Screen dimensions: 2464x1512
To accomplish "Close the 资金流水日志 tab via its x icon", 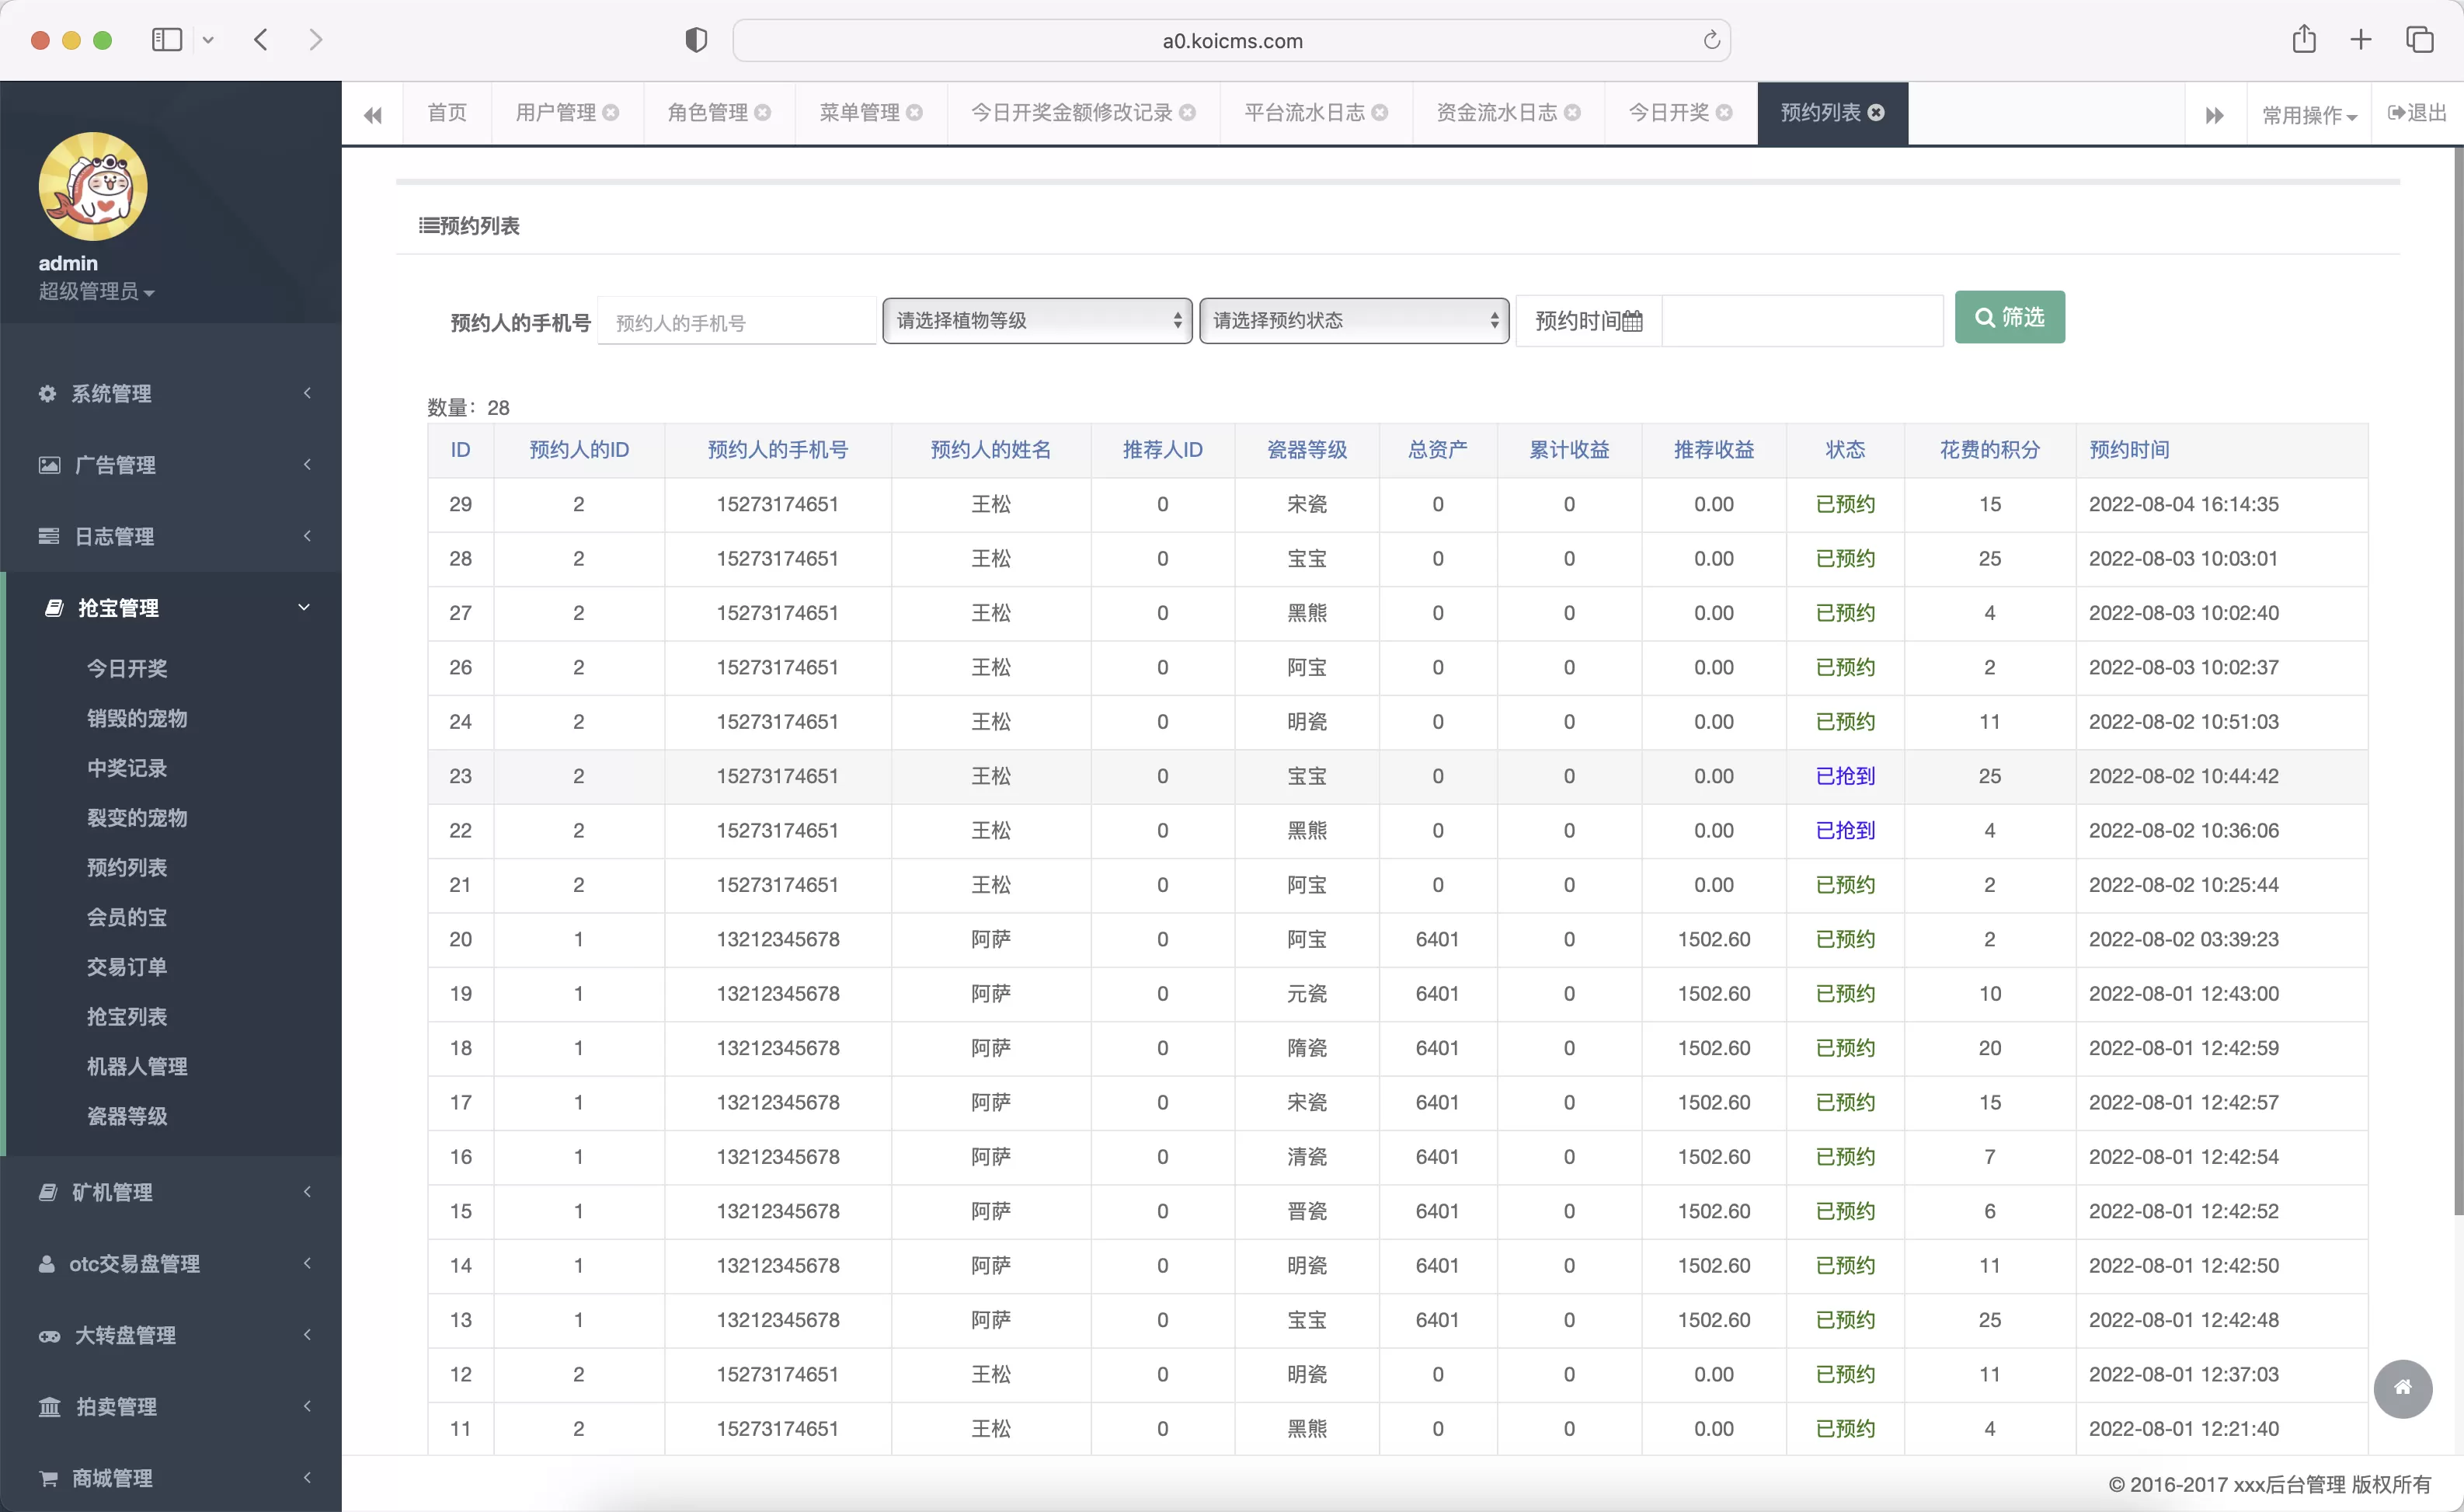I will 1572,113.
